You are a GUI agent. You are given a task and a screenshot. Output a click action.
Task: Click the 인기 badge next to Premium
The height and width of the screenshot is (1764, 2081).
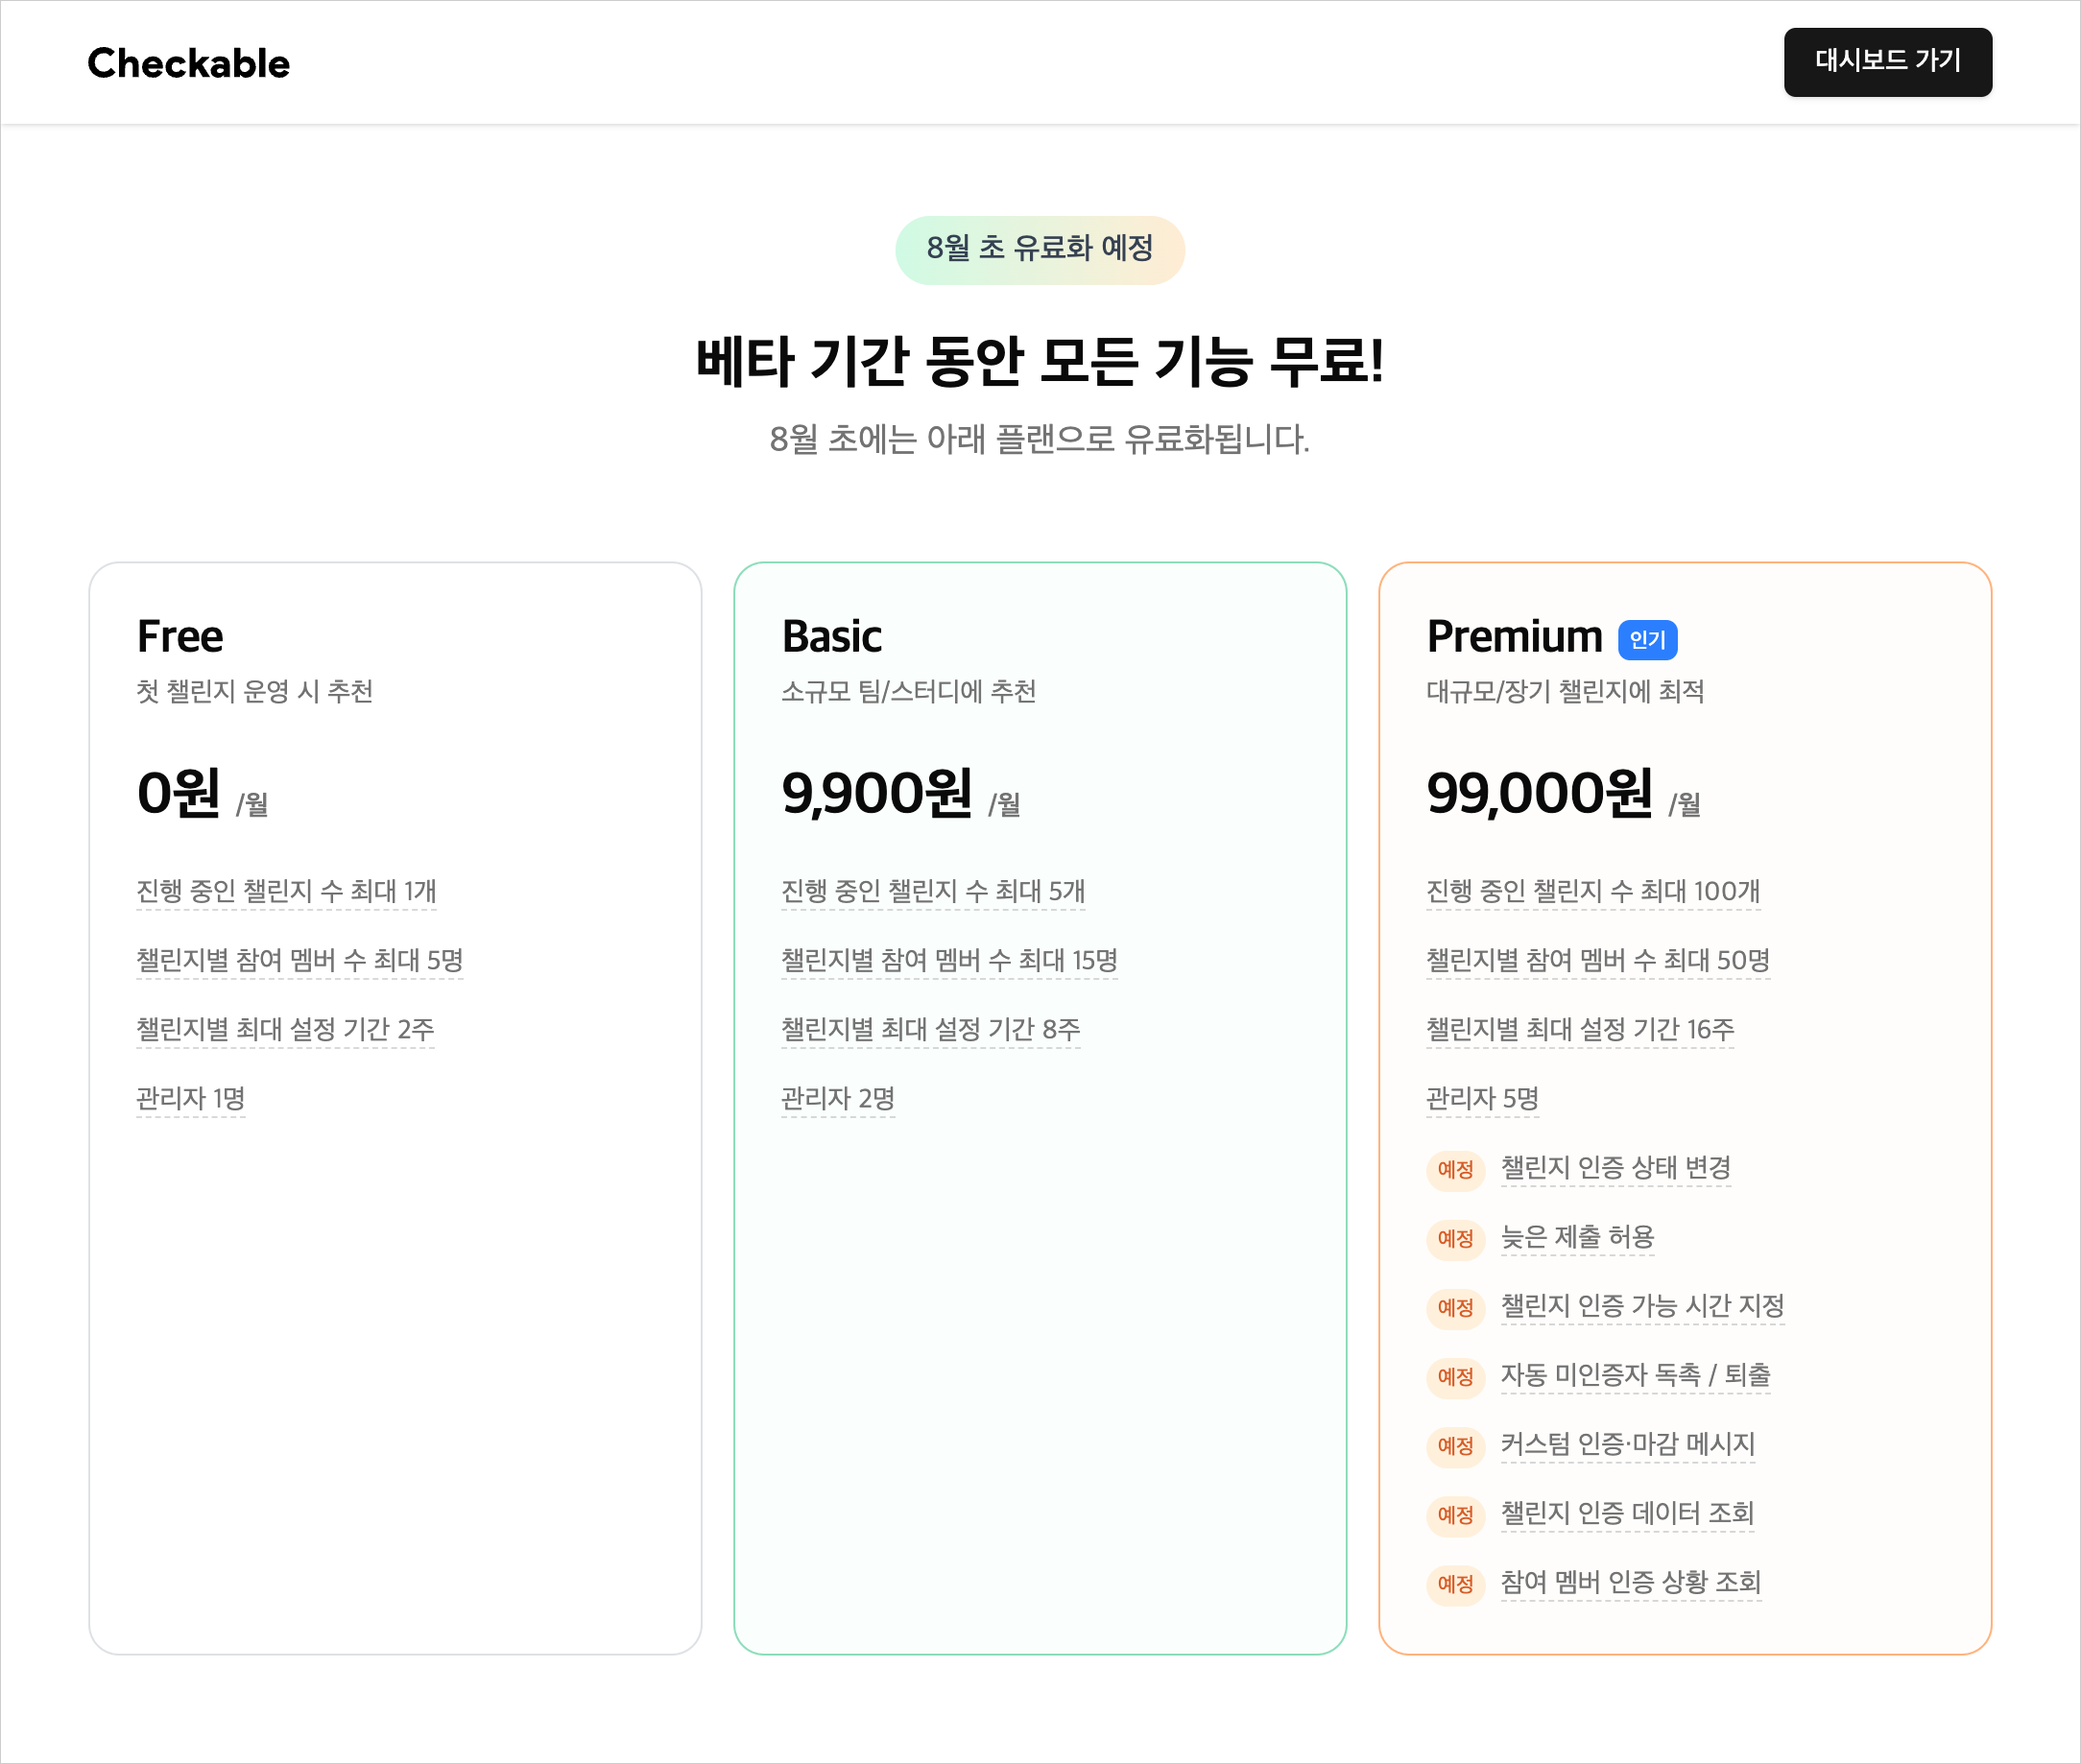1647,640
